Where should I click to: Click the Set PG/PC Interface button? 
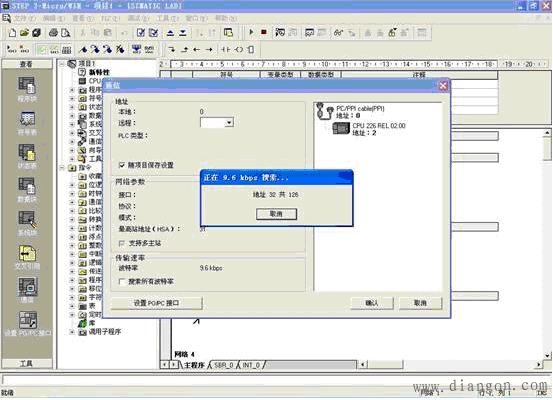pos(157,303)
